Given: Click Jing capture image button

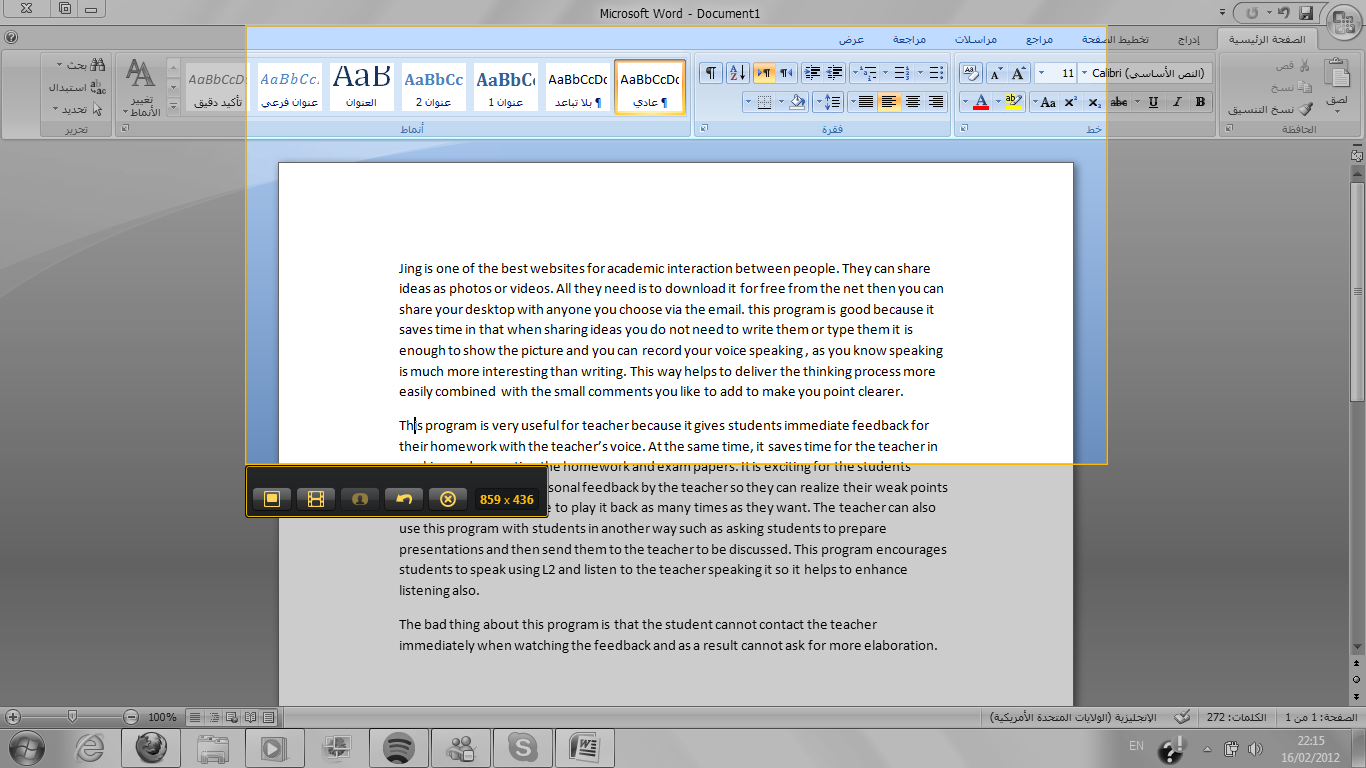Looking at the screenshot, I should 272,499.
